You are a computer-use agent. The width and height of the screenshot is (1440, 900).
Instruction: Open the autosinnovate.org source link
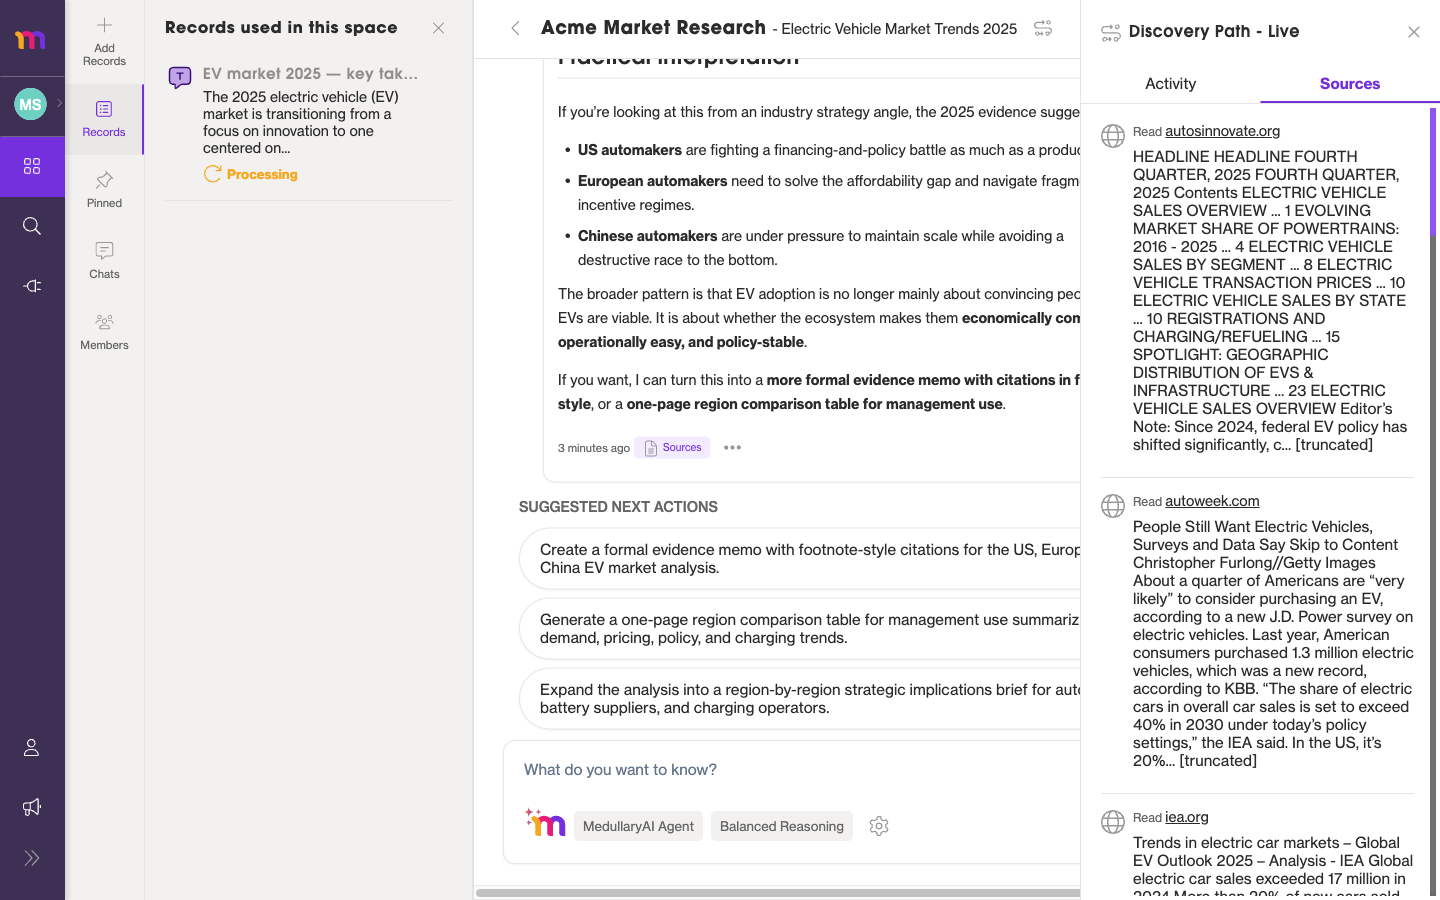click(x=1222, y=131)
